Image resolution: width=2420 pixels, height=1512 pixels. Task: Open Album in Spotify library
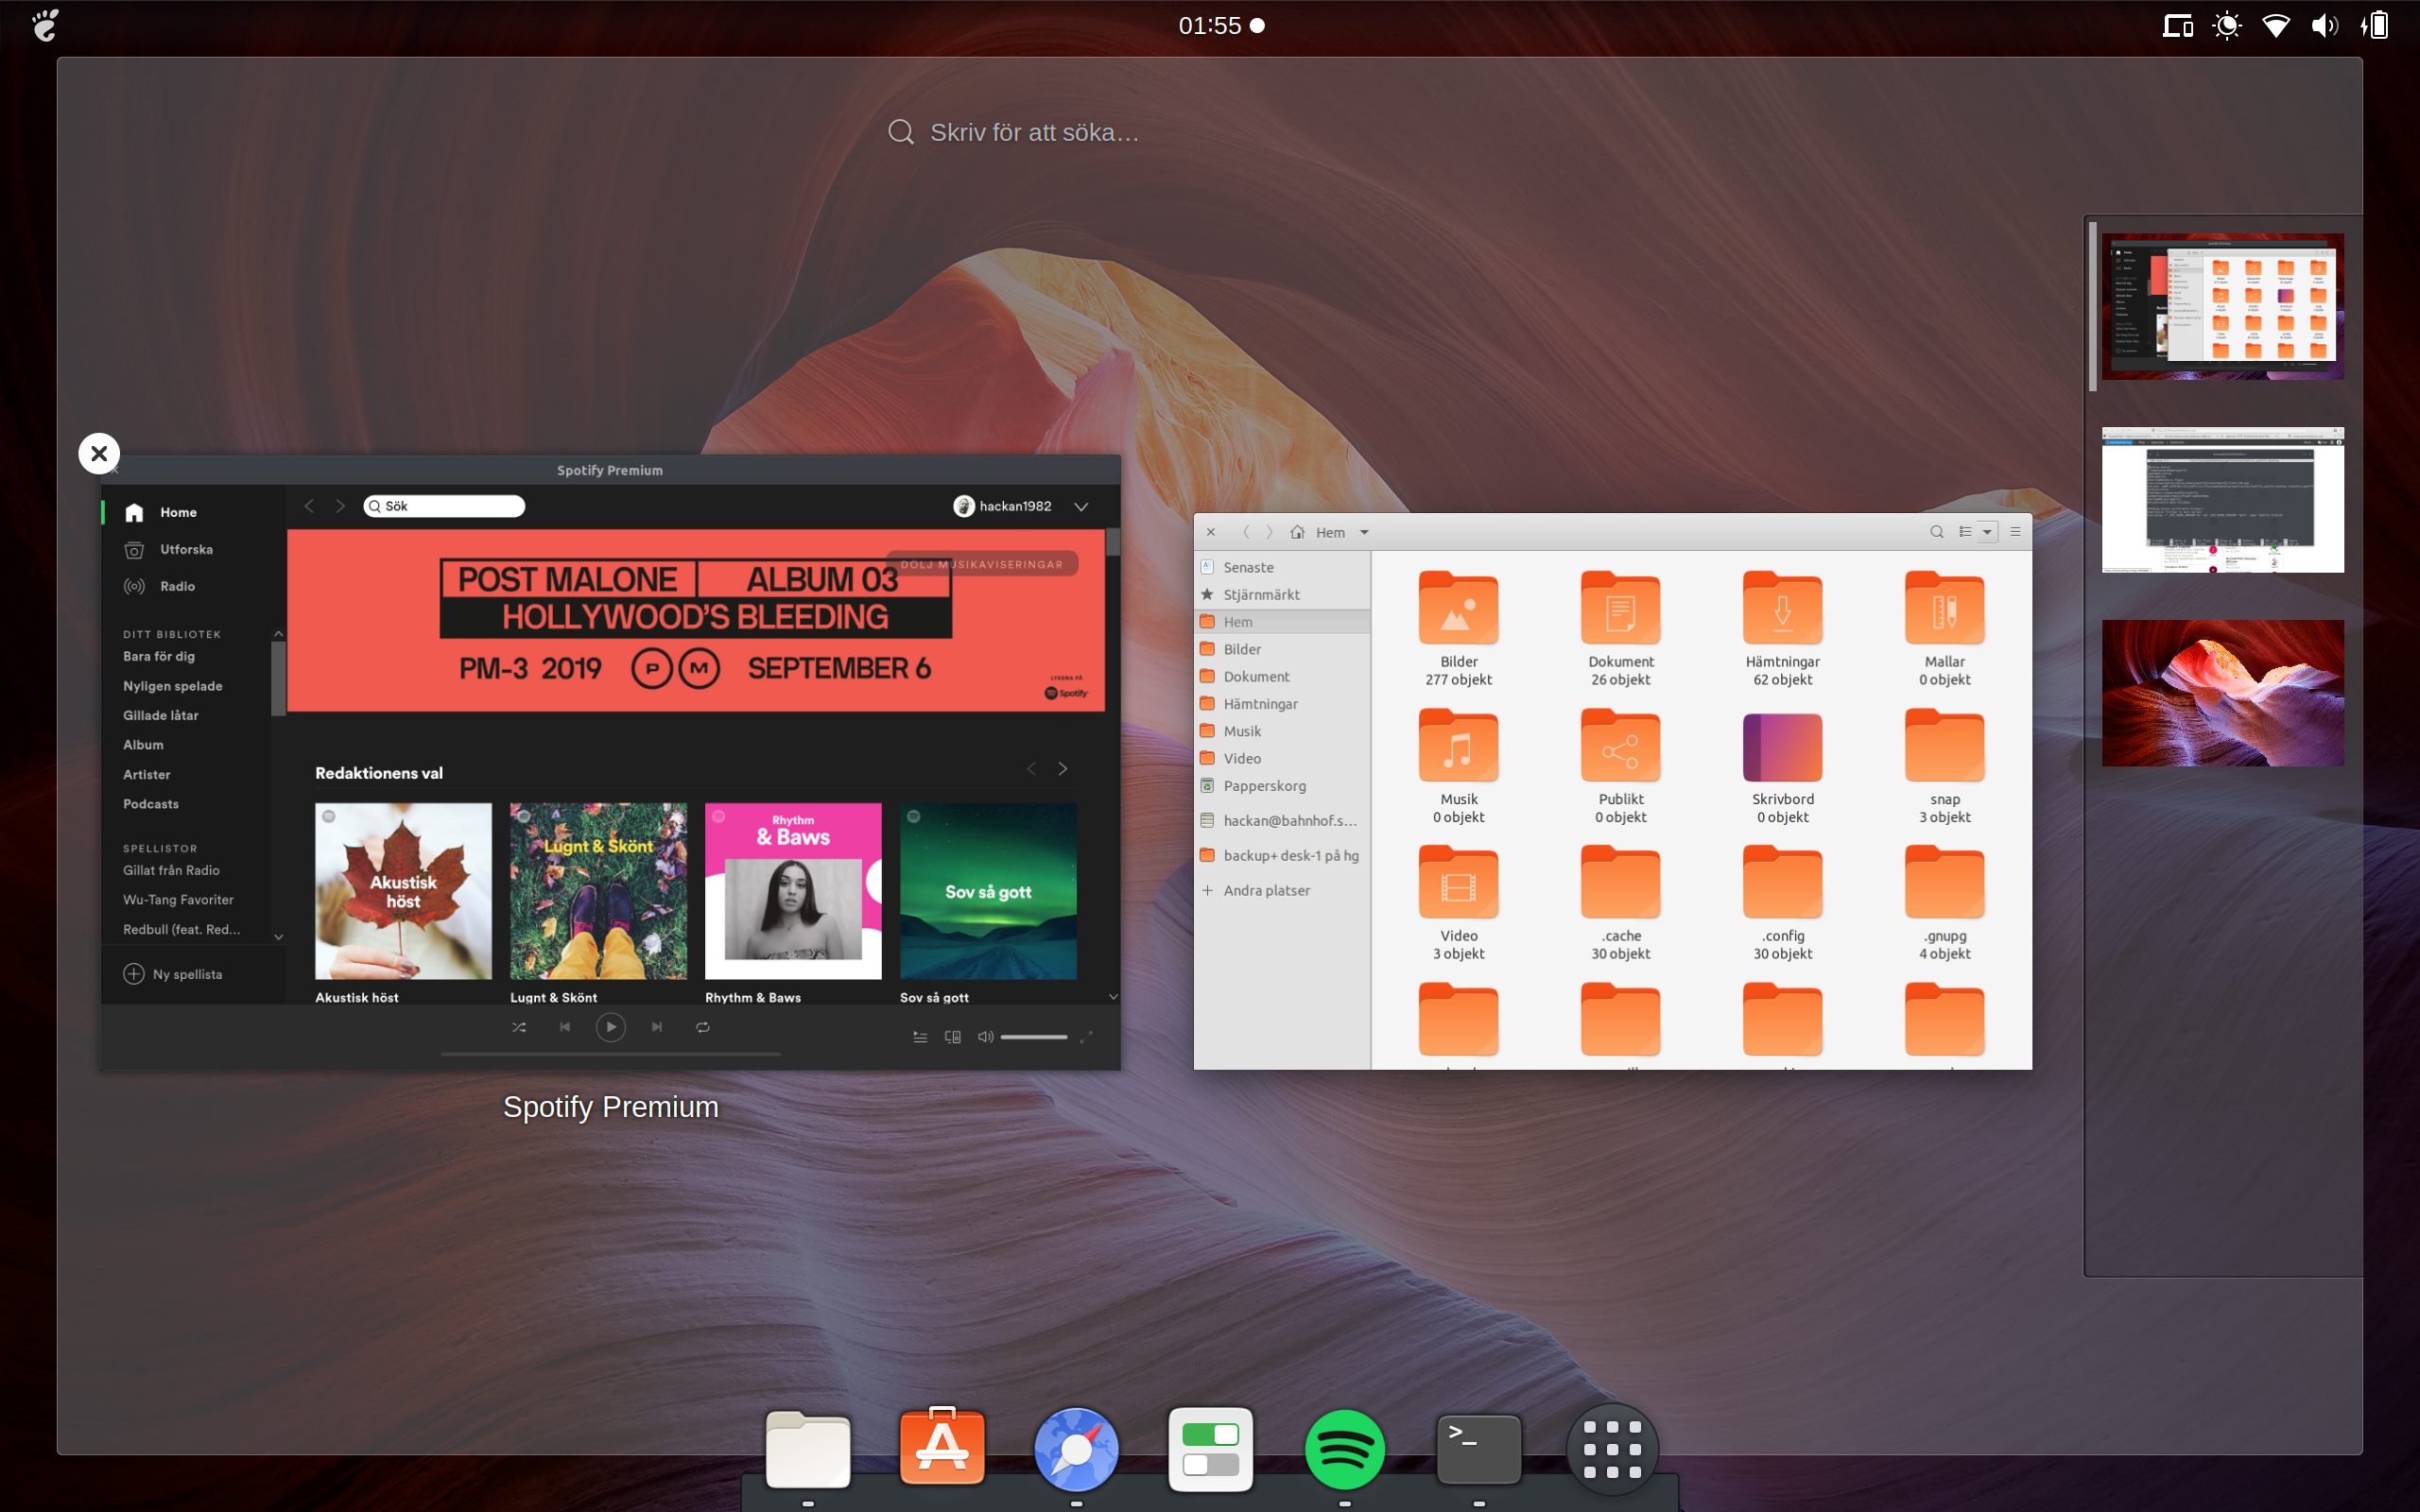pos(143,745)
